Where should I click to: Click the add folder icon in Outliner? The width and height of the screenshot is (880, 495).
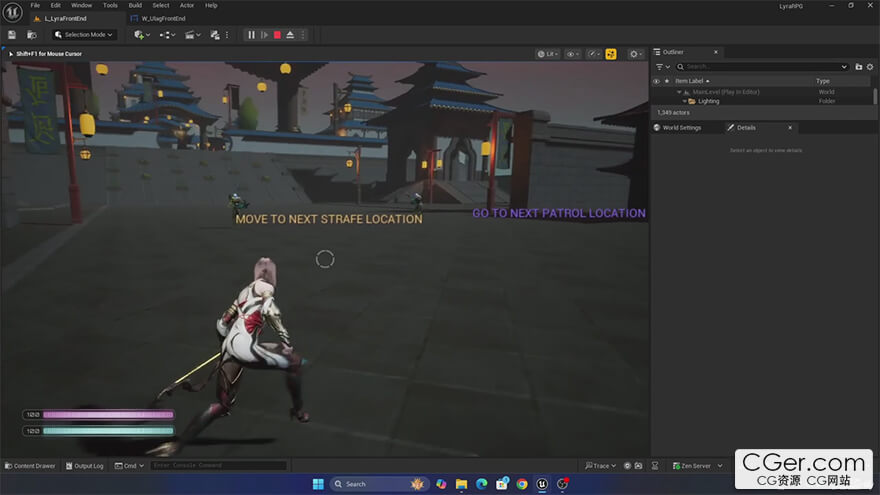(x=858, y=67)
